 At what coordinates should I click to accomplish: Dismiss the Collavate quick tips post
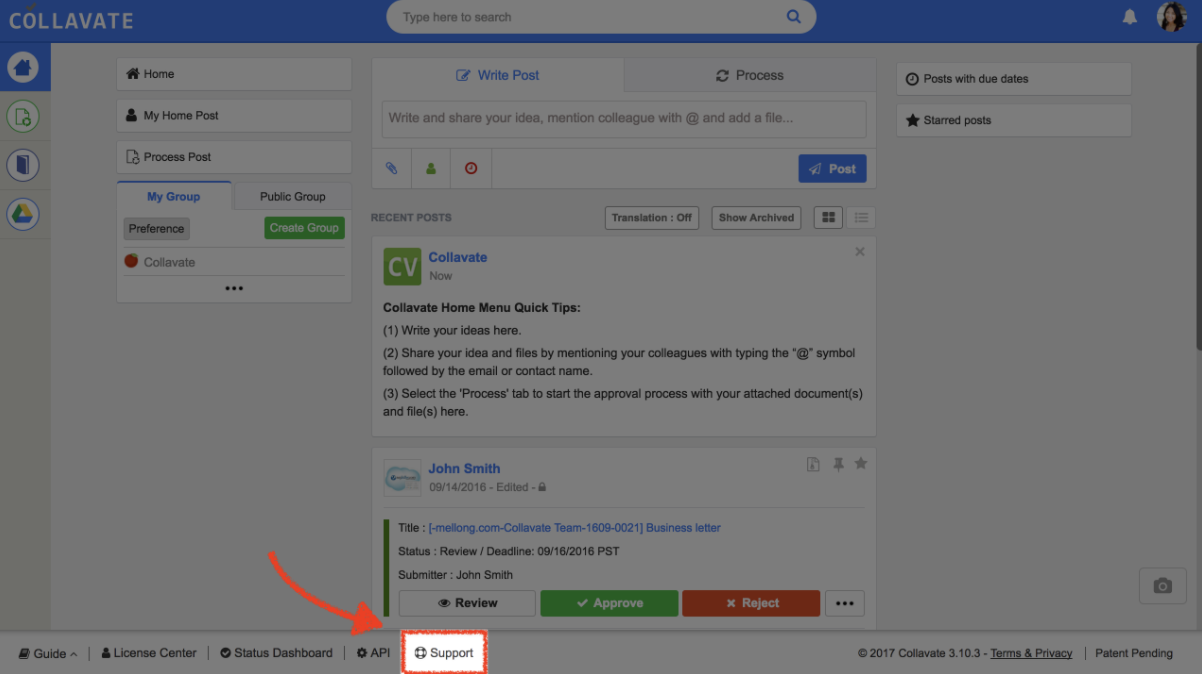860,252
